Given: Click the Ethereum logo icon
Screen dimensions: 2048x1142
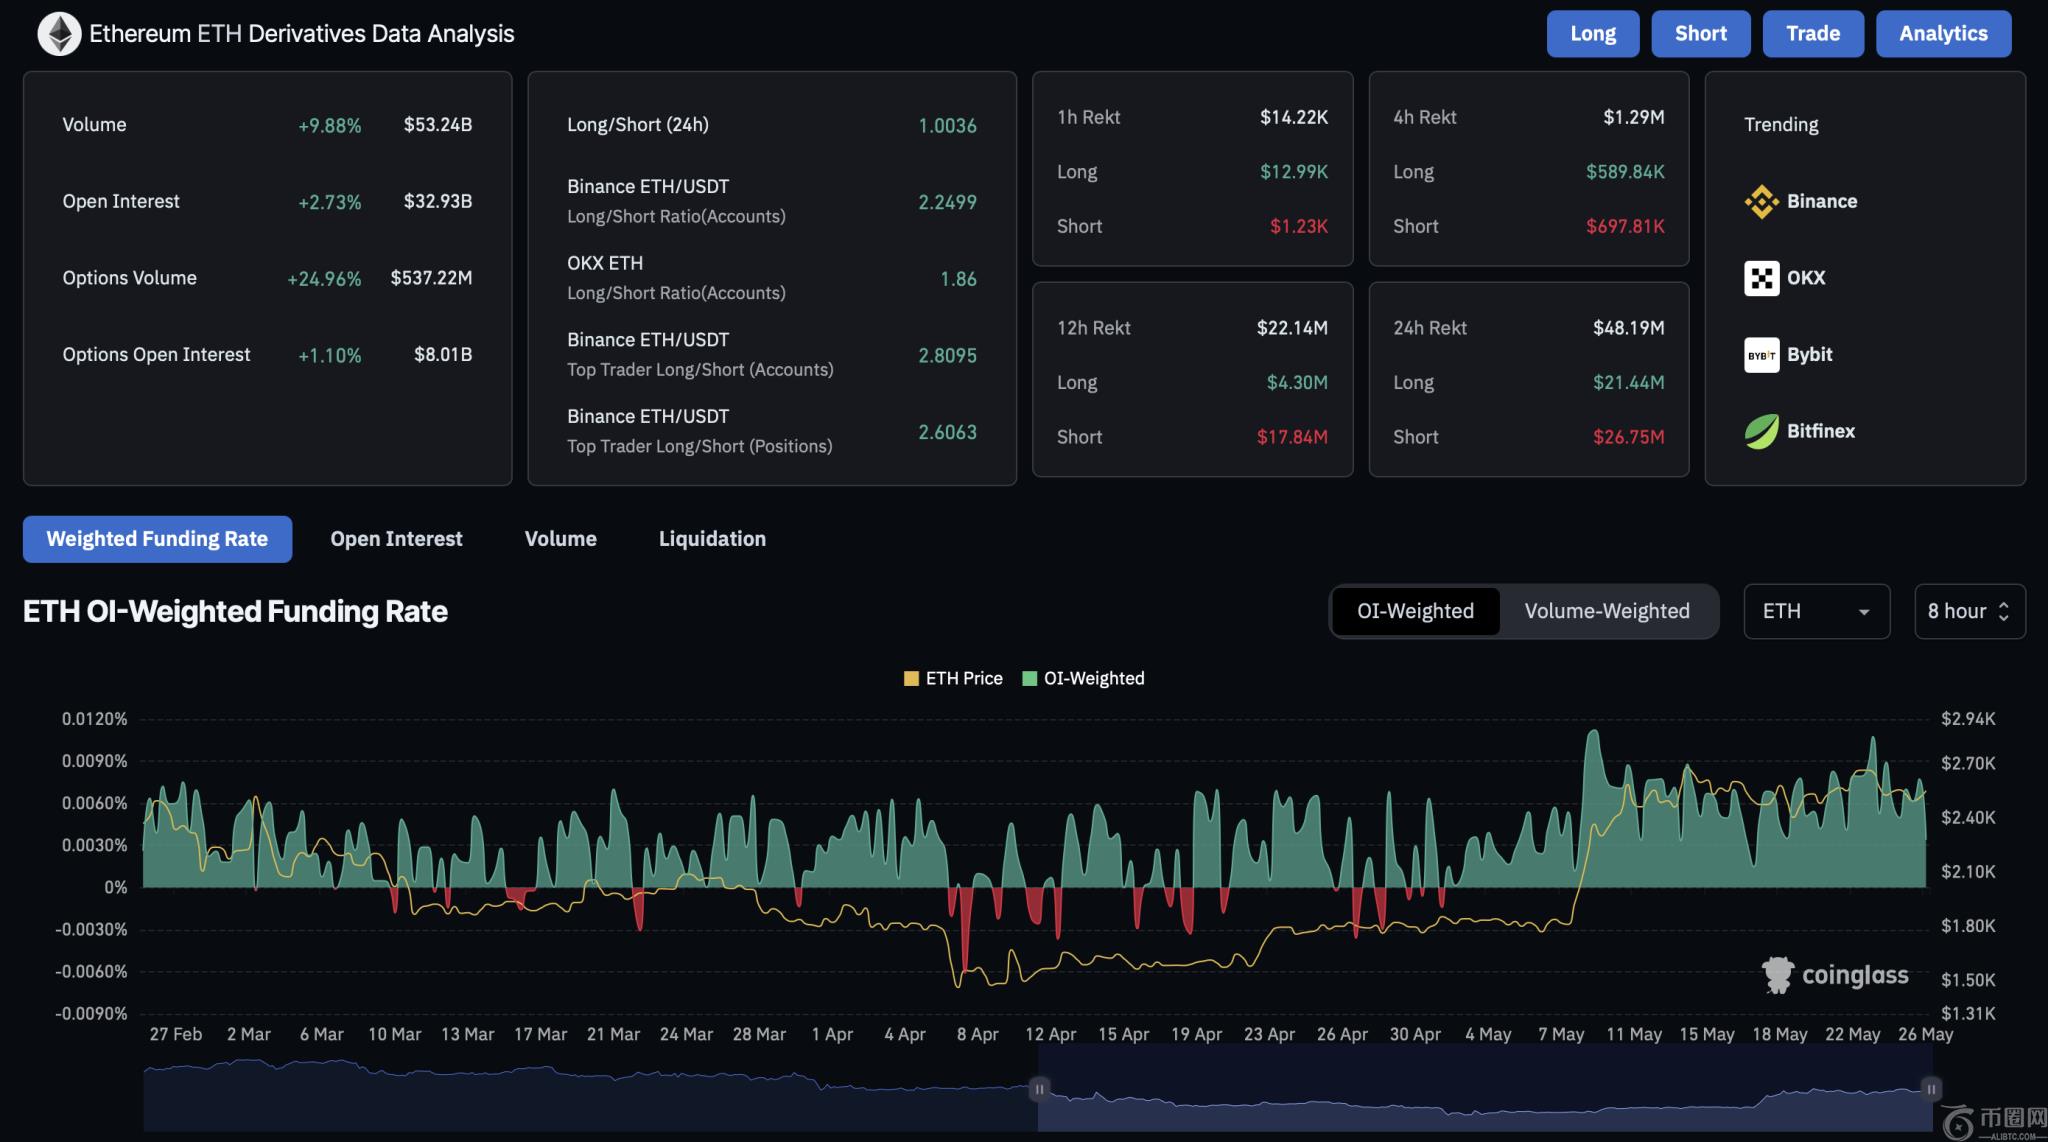Looking at the screenshot, I should 59,34.
